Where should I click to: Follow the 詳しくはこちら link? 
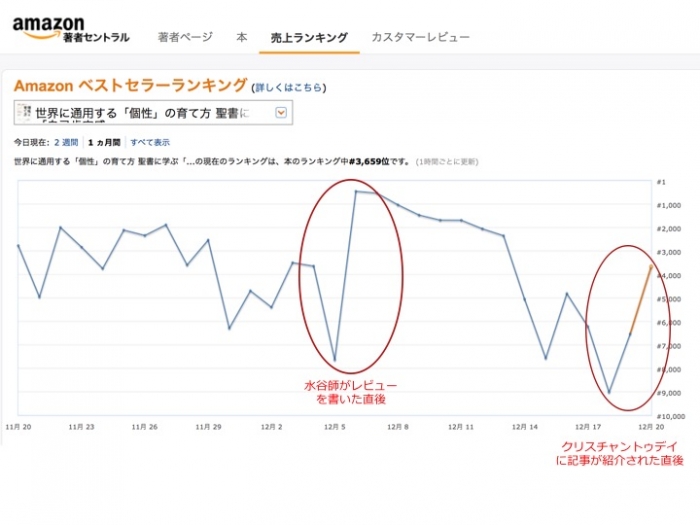pyautogui.click(x=288, y=88)
